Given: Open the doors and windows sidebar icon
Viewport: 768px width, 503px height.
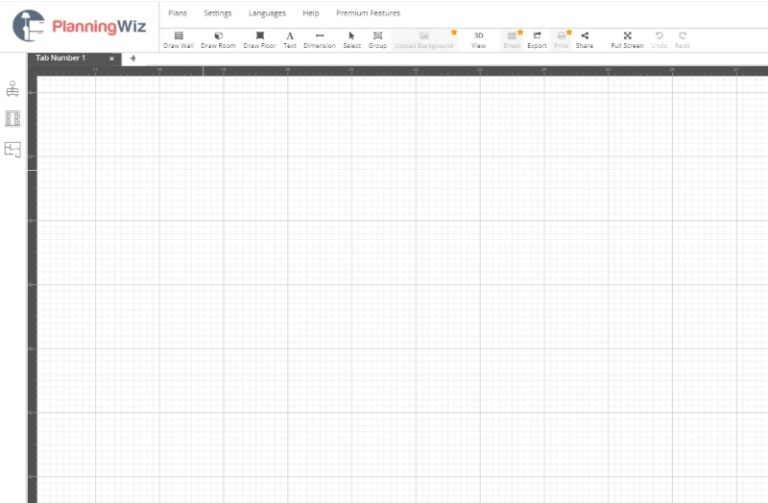Looking at the screenshot, I should pyautogui.click(x=13, y=119).
